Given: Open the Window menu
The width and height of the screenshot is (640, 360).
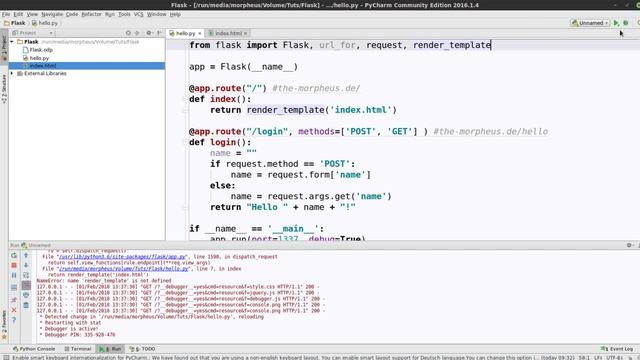Looking at the screenshot, I should 156,14.
